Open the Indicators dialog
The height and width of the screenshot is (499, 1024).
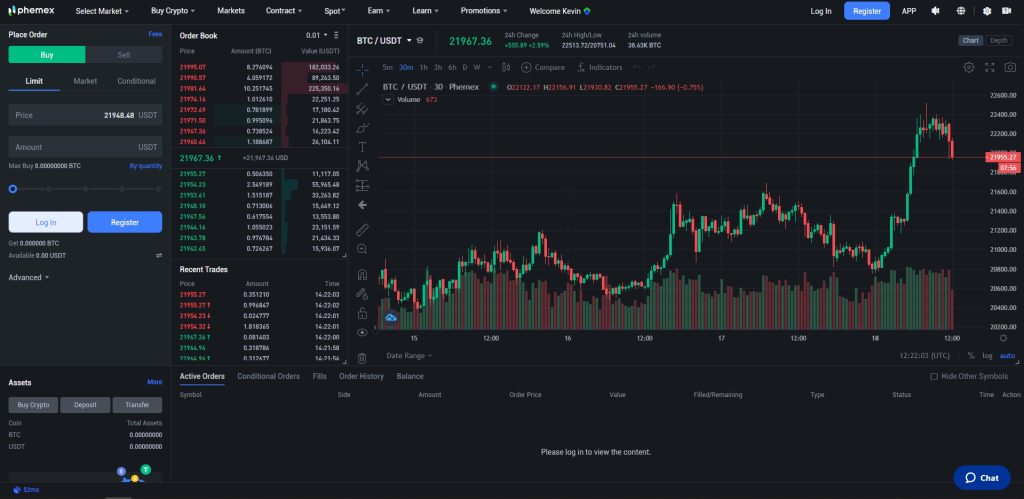600,67
